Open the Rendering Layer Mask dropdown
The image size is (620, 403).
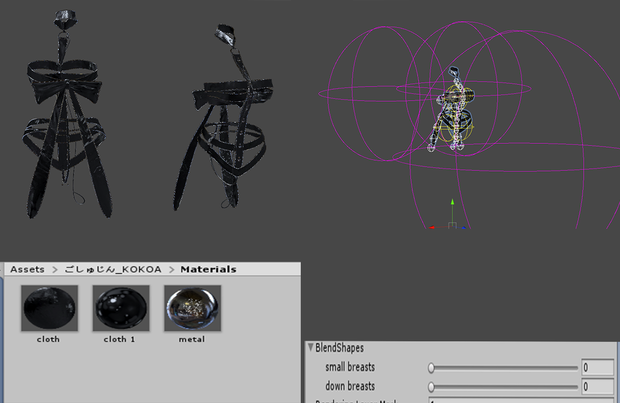point(521,401)
